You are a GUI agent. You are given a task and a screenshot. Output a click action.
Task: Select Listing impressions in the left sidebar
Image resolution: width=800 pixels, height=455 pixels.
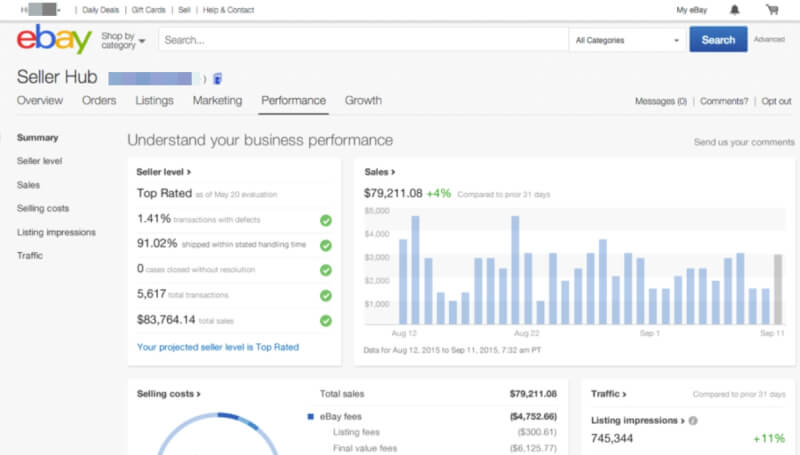click(x=56, y=232)
